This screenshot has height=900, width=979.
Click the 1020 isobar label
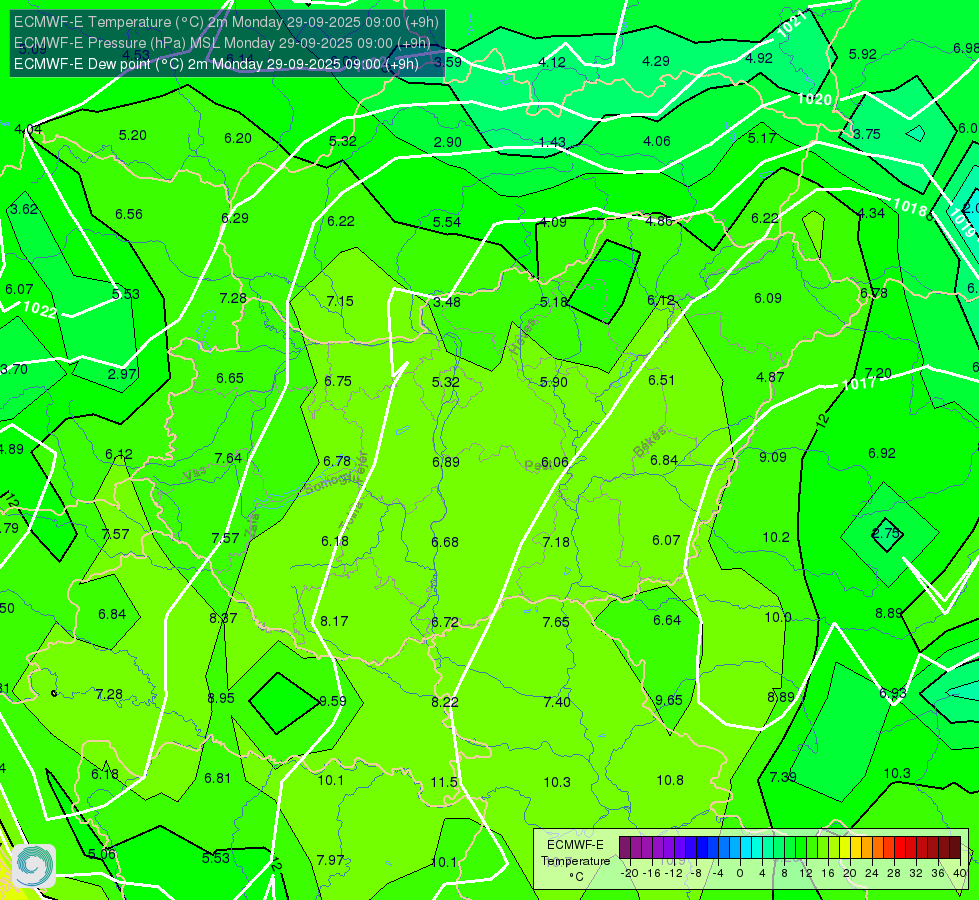tap(814, 99)
